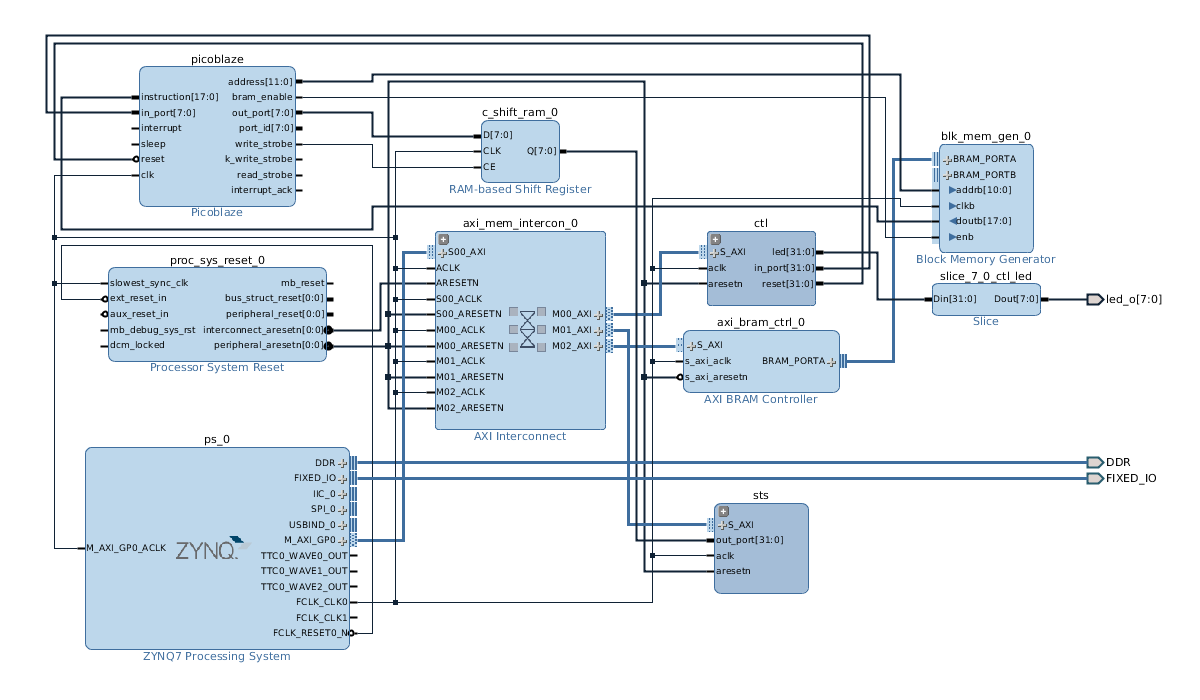
Task: Click the AXI BRAM Controller label
Action: point(761,399)
